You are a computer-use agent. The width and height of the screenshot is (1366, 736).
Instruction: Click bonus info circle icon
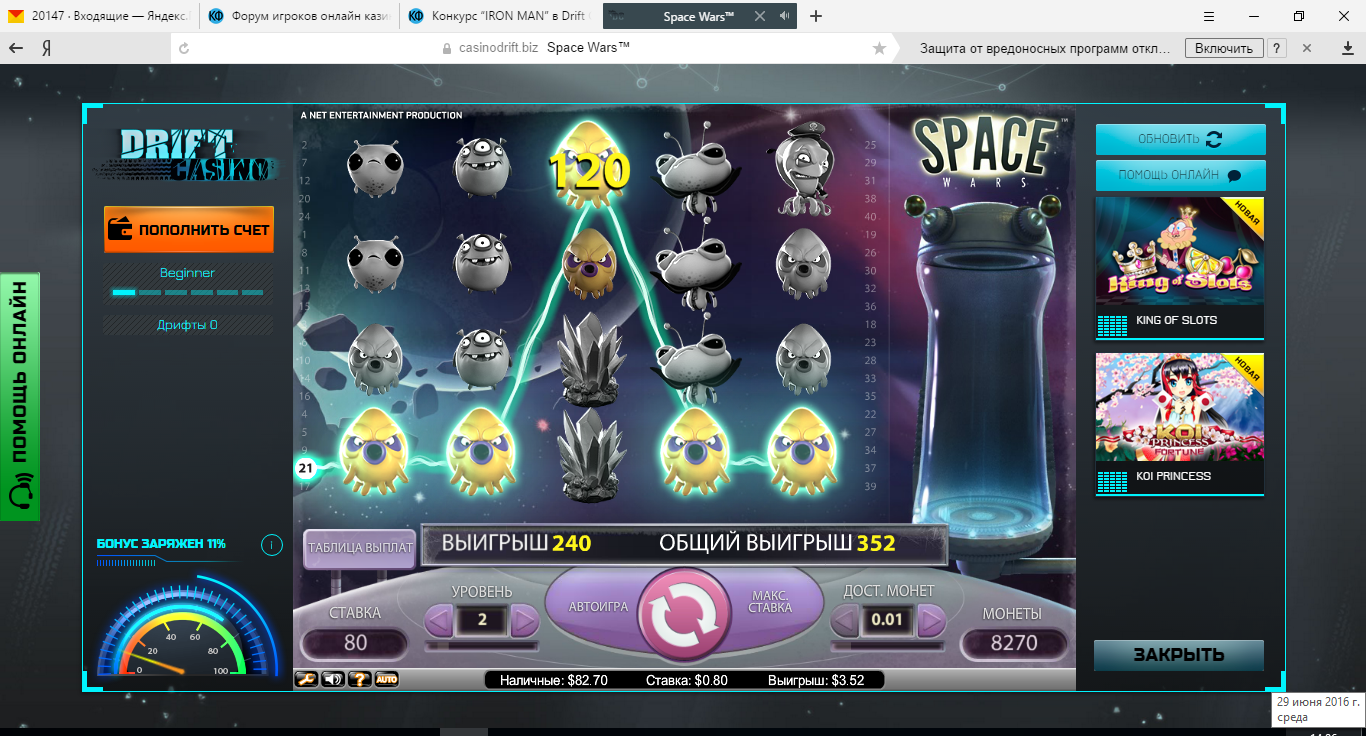click(271, 545)
